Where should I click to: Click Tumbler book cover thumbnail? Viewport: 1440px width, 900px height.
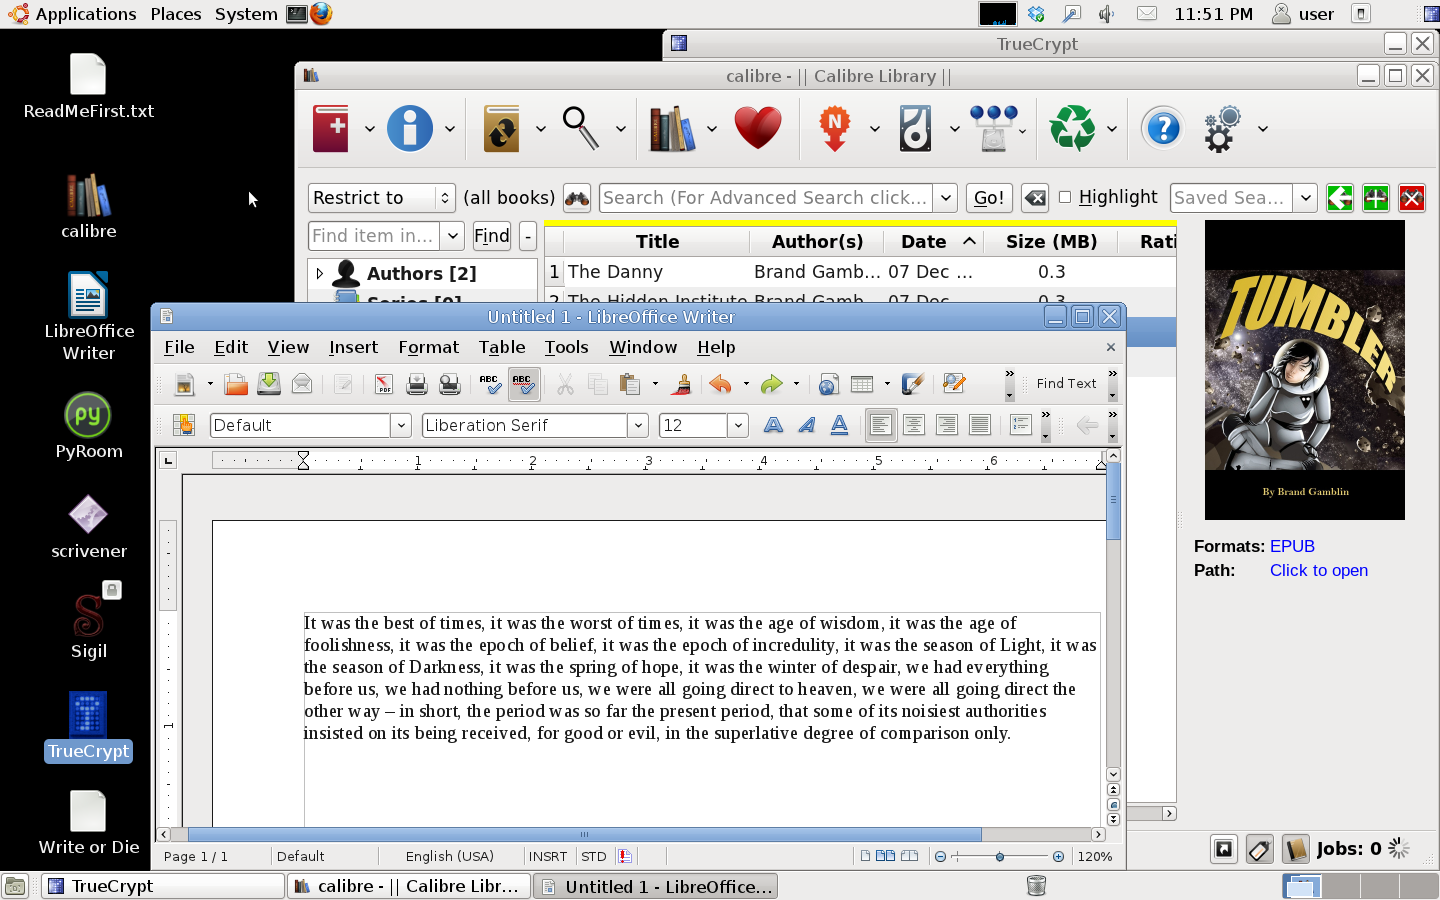(x=1305, y=370)
